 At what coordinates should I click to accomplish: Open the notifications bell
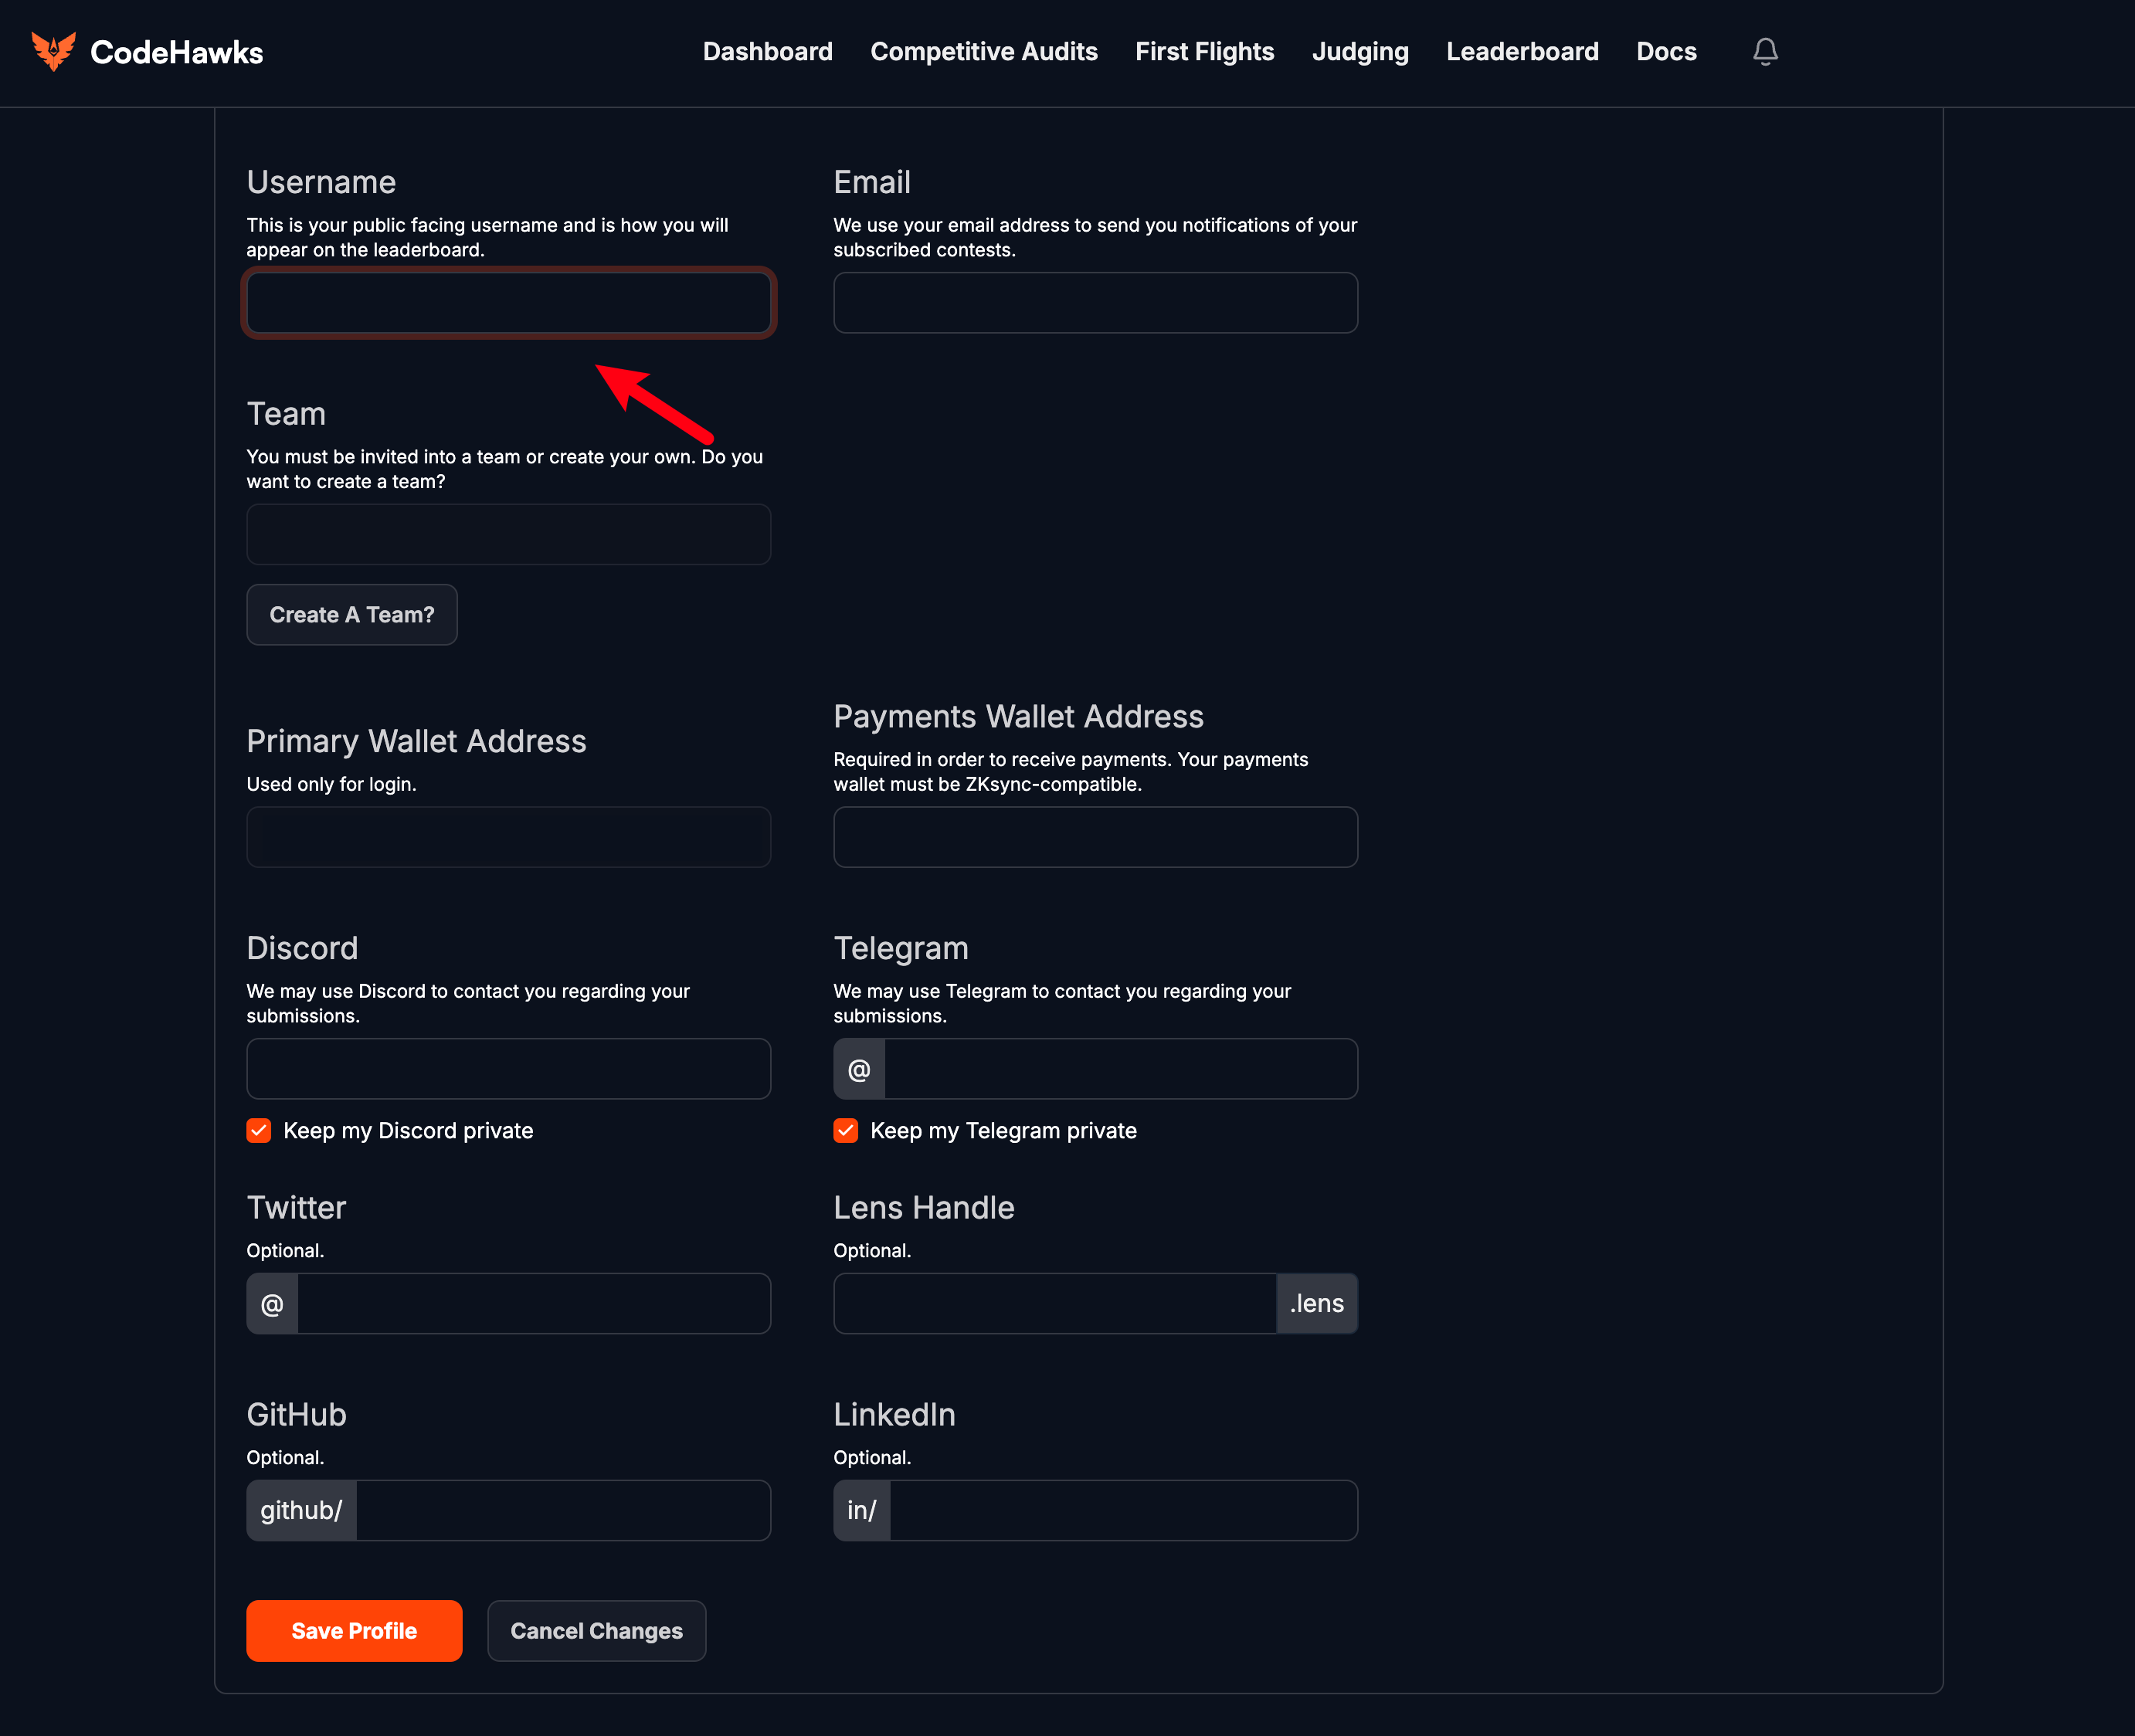coord(1765,51)
